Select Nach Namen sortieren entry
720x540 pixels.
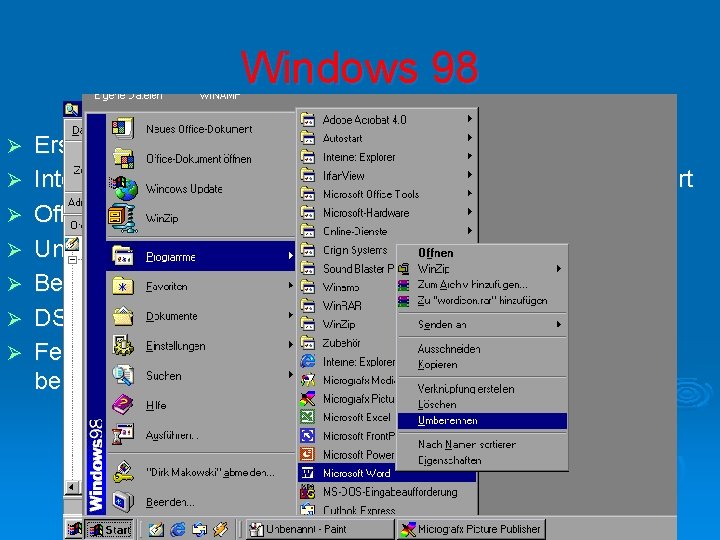(482, 444)
